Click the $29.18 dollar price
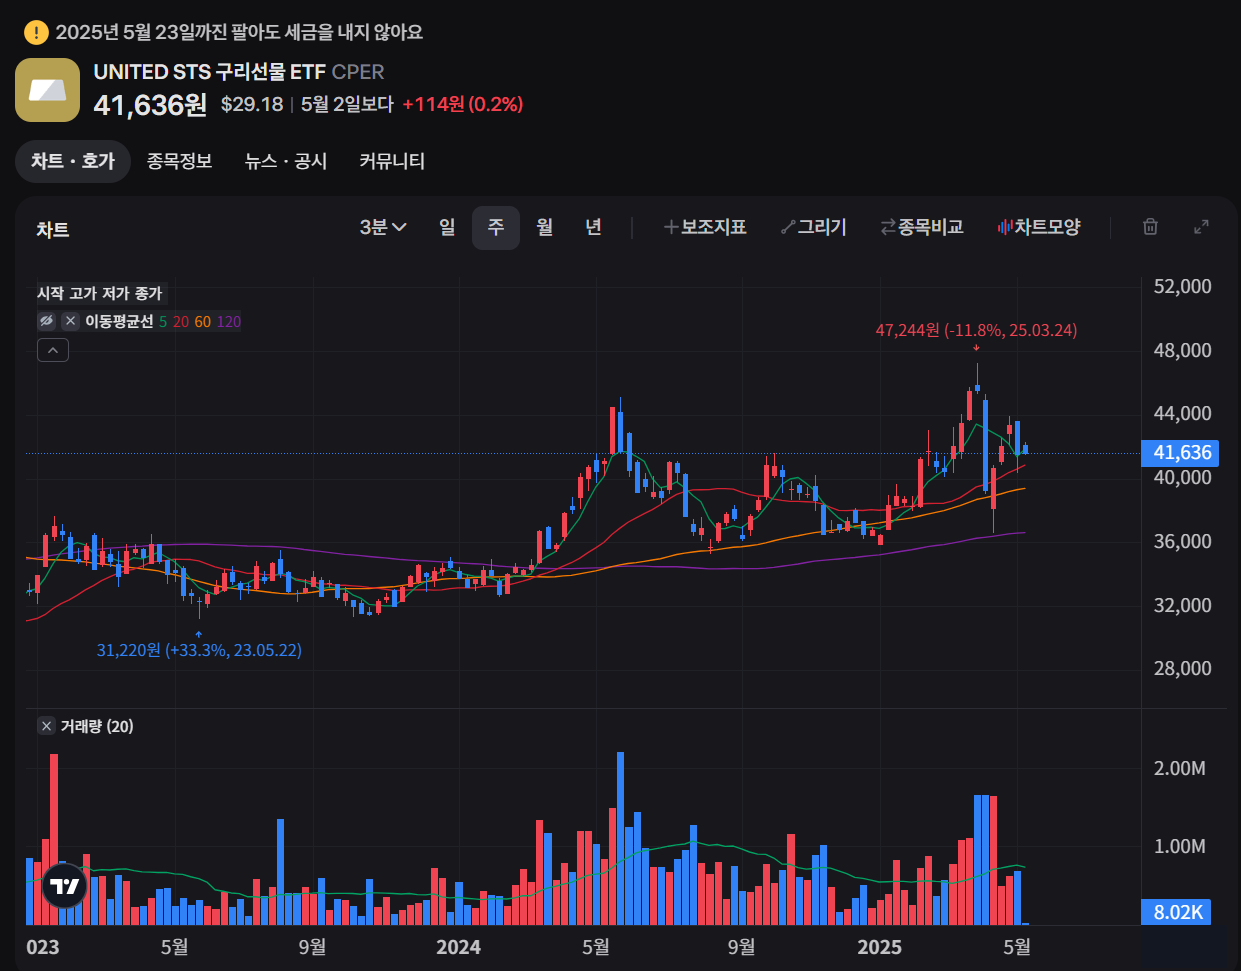The height and width of the screenshot is (971, 1241). coord(252,104)
